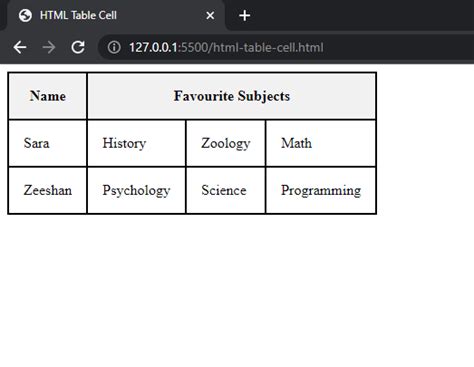Click the Programming cell

click(321, 190)
